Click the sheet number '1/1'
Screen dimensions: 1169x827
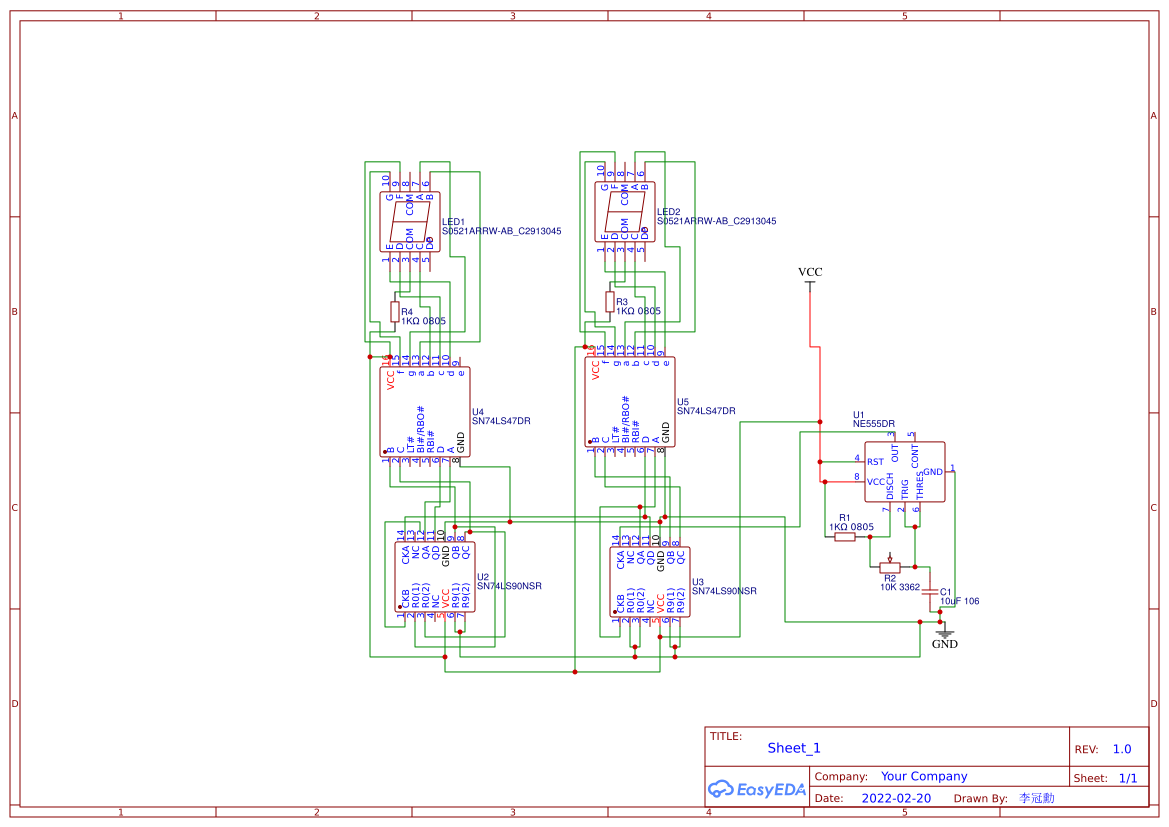coord(1128,778)
